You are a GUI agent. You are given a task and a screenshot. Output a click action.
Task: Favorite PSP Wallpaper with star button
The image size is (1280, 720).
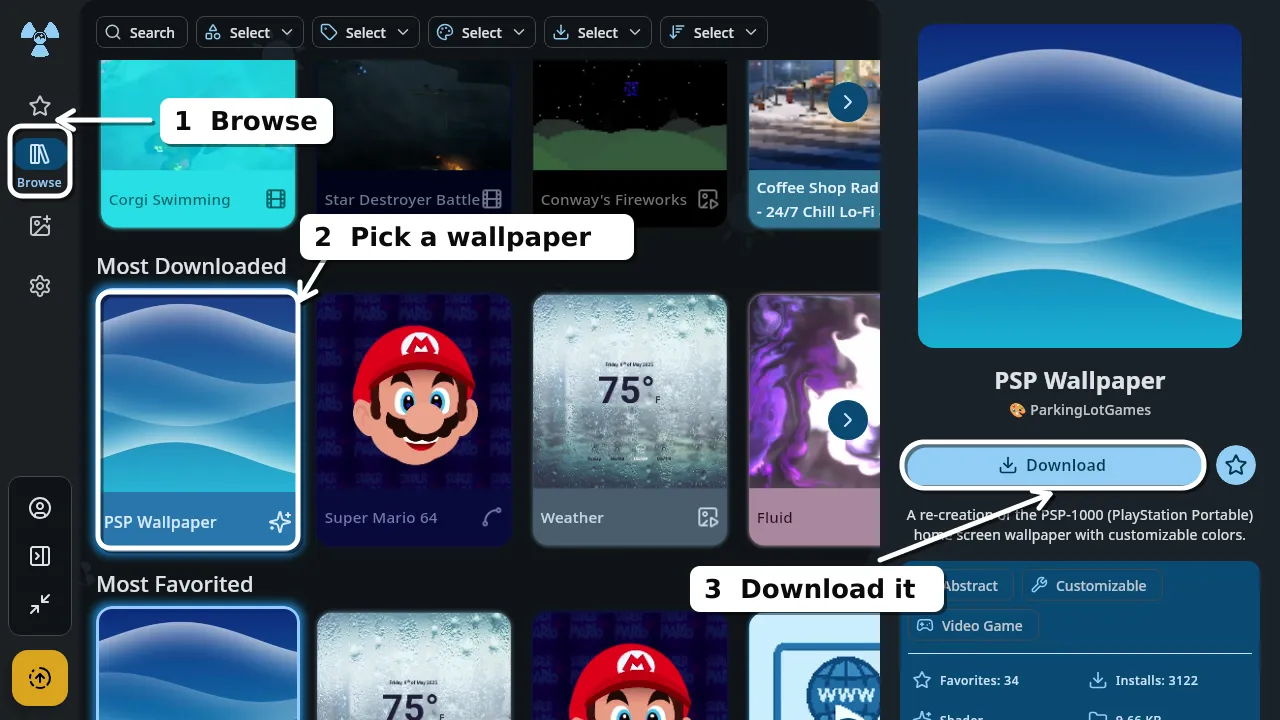(x=1236, y=465)
